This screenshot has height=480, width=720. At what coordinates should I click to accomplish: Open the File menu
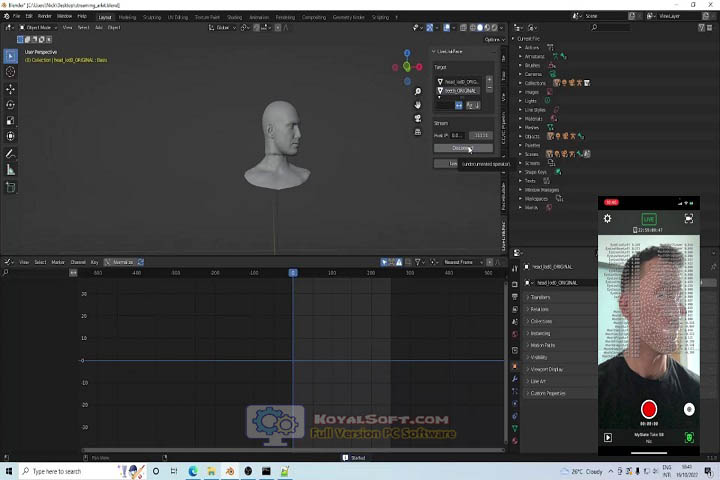[17, 16]
